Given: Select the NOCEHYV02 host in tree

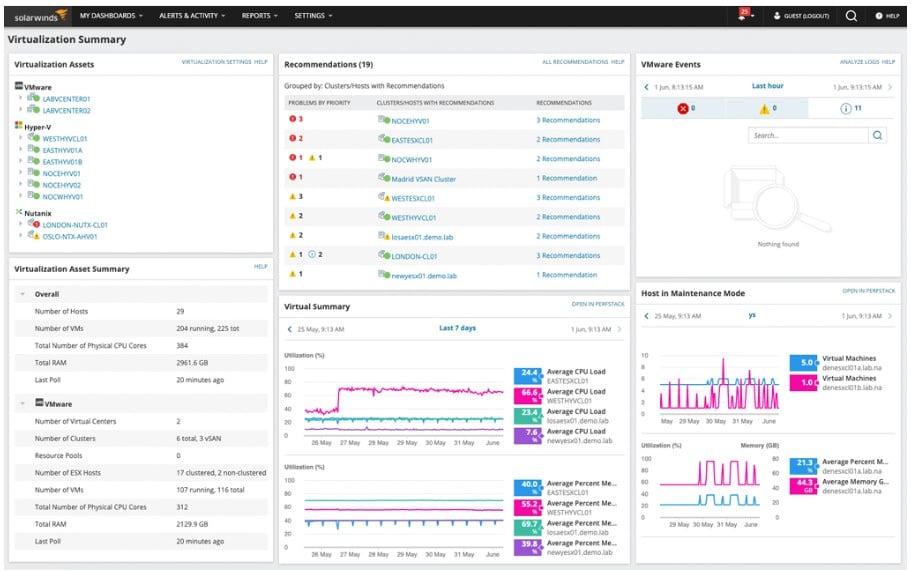Looking at the screenshot, I should point(61,185).
